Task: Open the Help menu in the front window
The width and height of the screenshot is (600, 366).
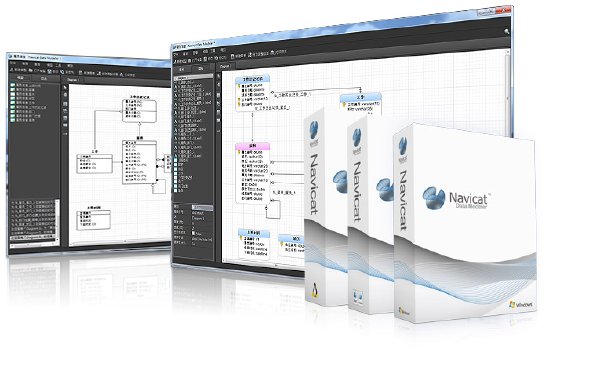Action: click(223, 49)
